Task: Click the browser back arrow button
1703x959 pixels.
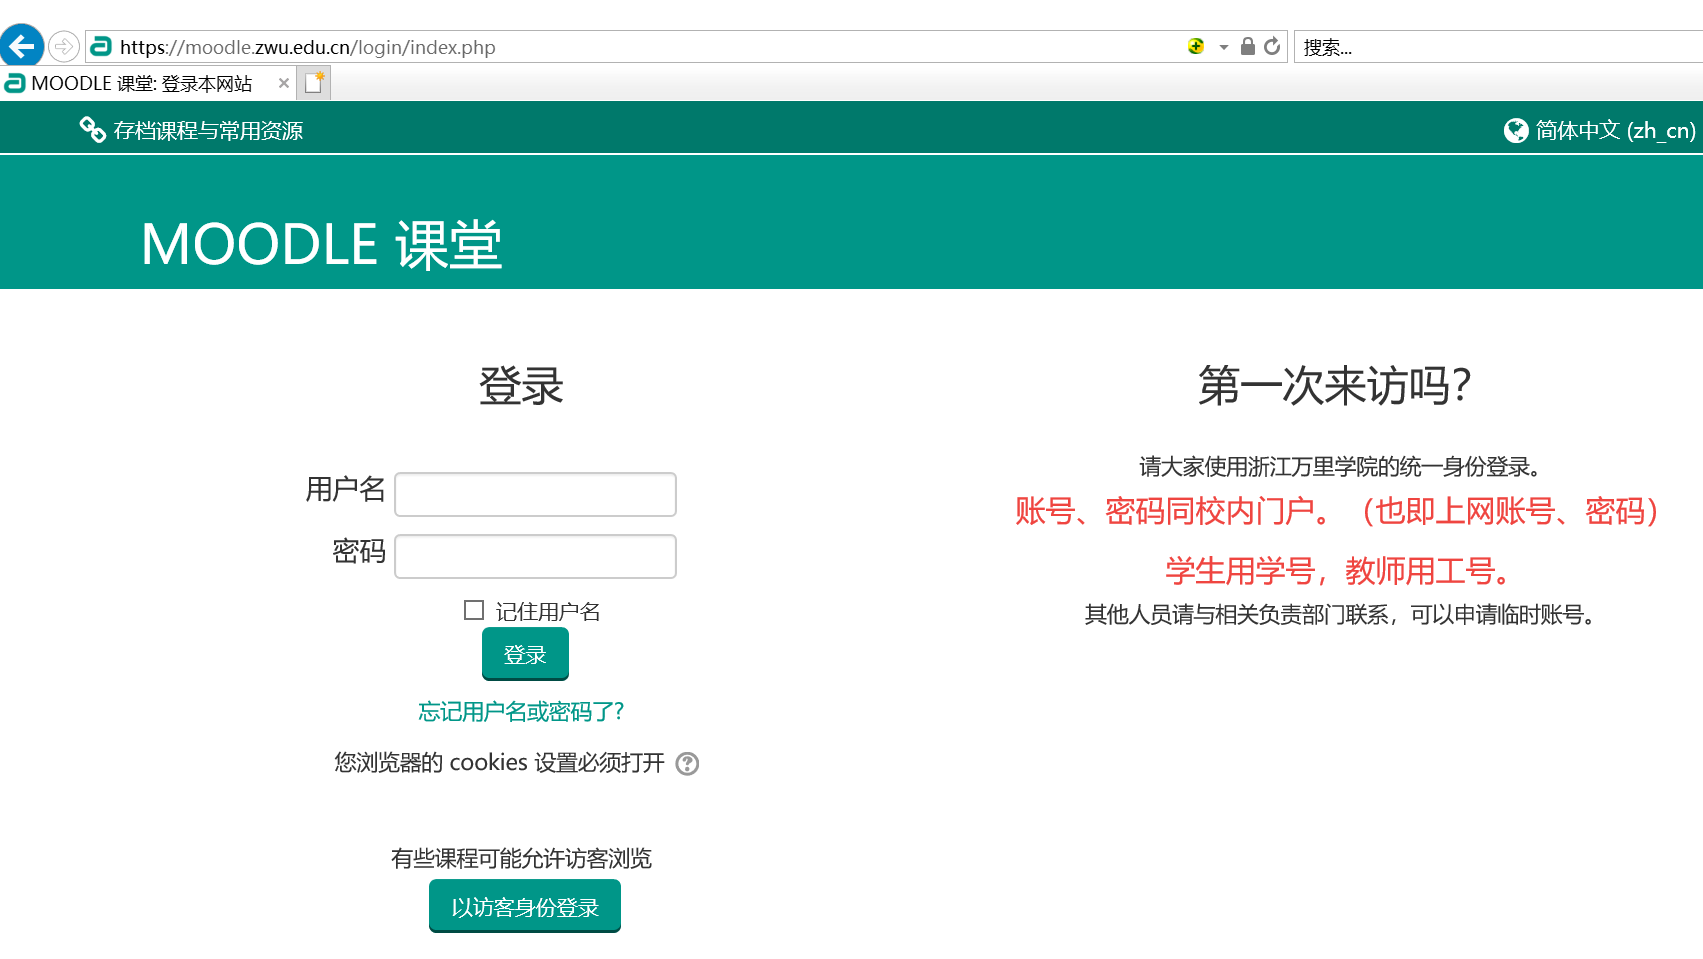Action: point(21,46)
